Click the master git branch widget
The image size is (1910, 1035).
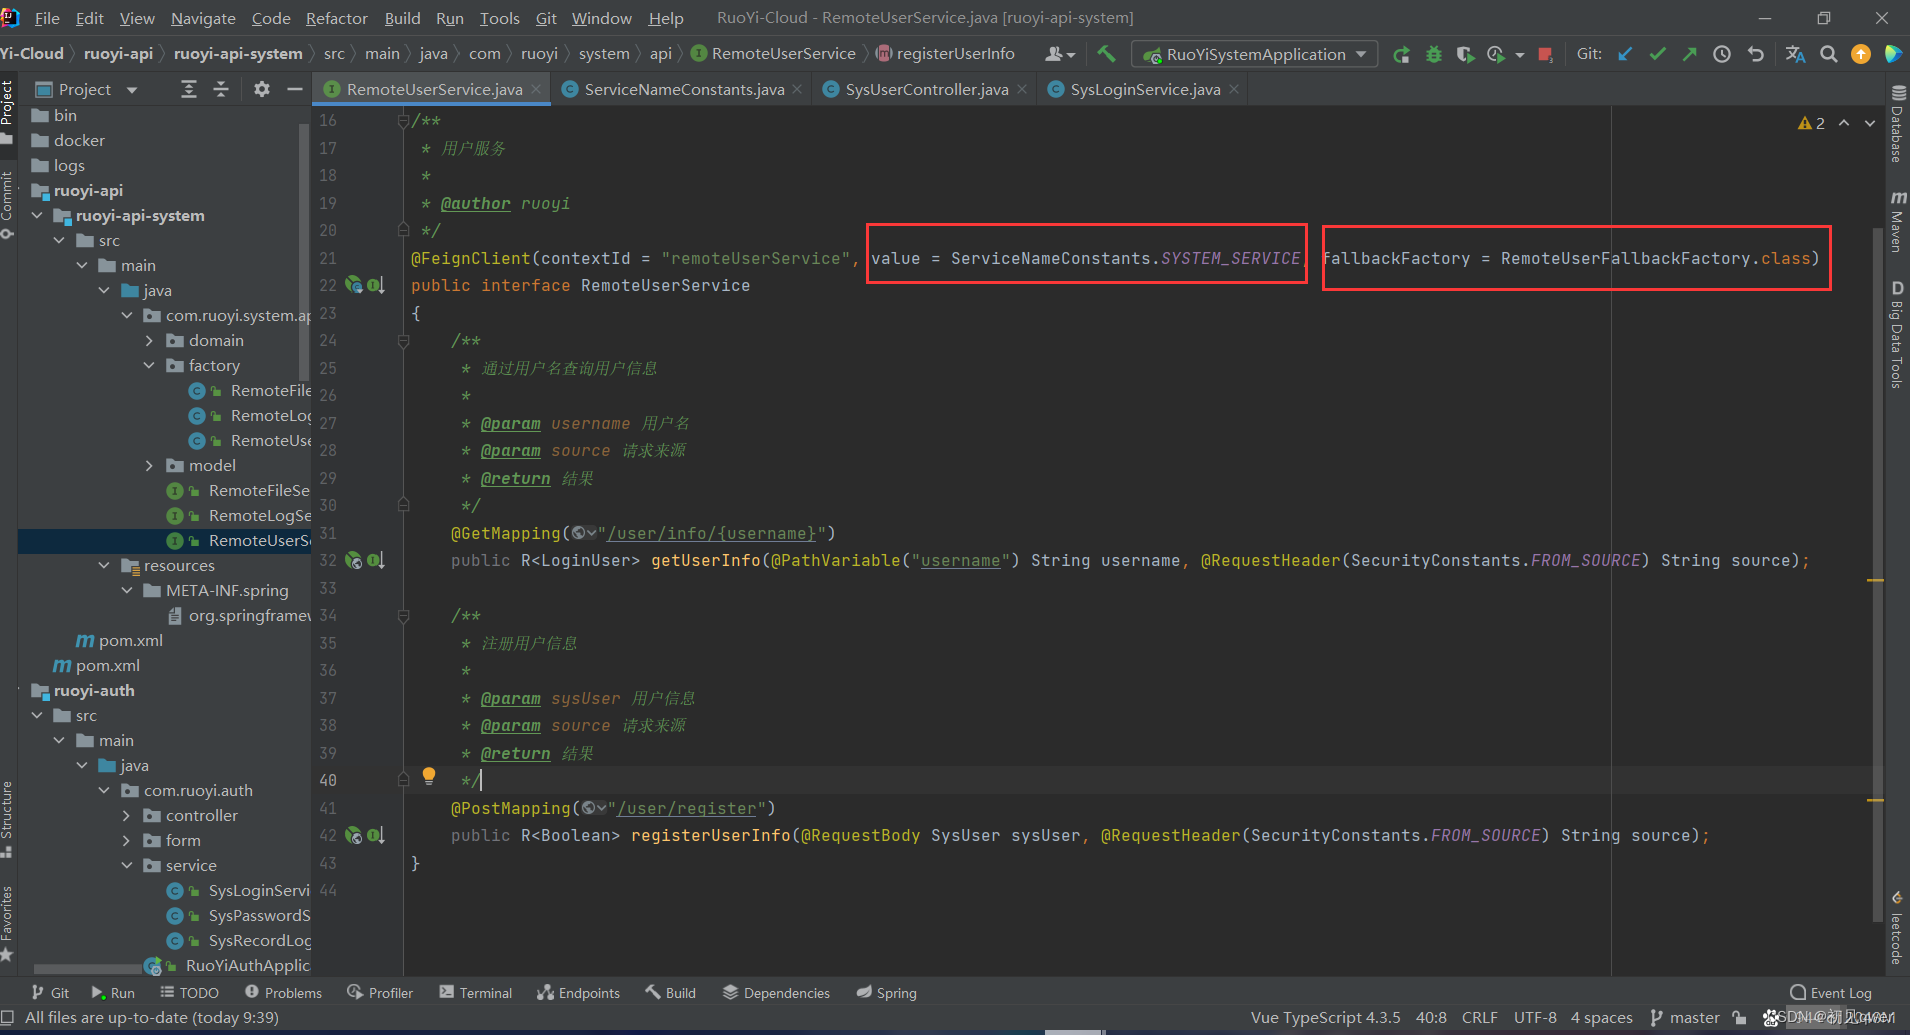tap(1685, 1017)
